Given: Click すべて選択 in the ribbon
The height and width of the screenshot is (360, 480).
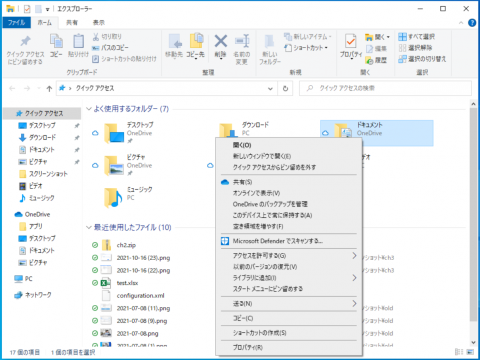Looking at the screenshot, I should tap(417, 36).
